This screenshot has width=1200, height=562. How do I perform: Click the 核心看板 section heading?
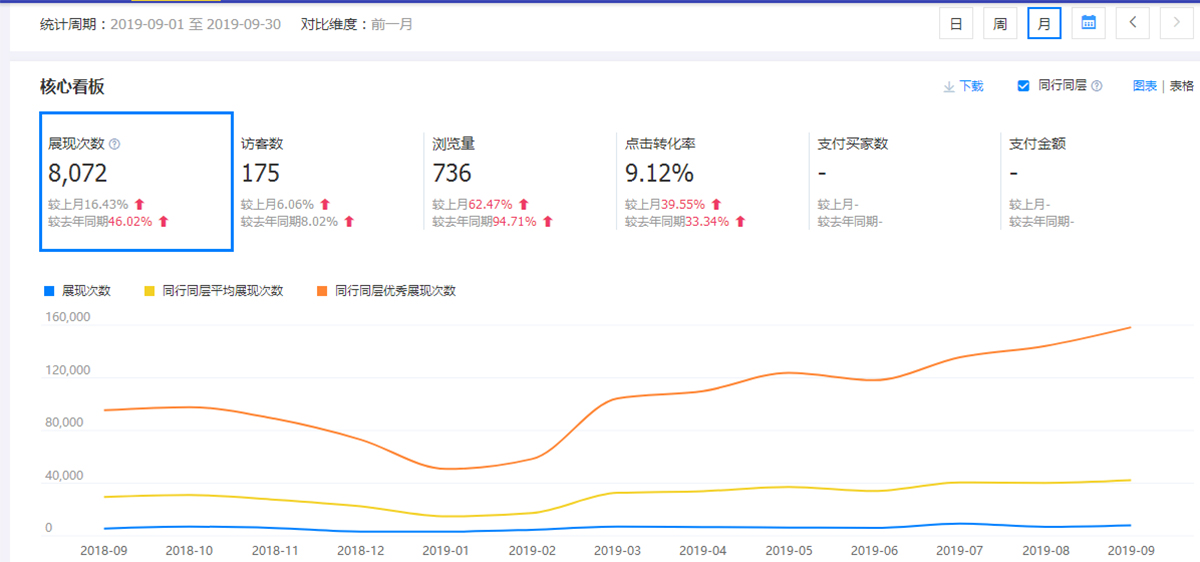tap(72, 87)
